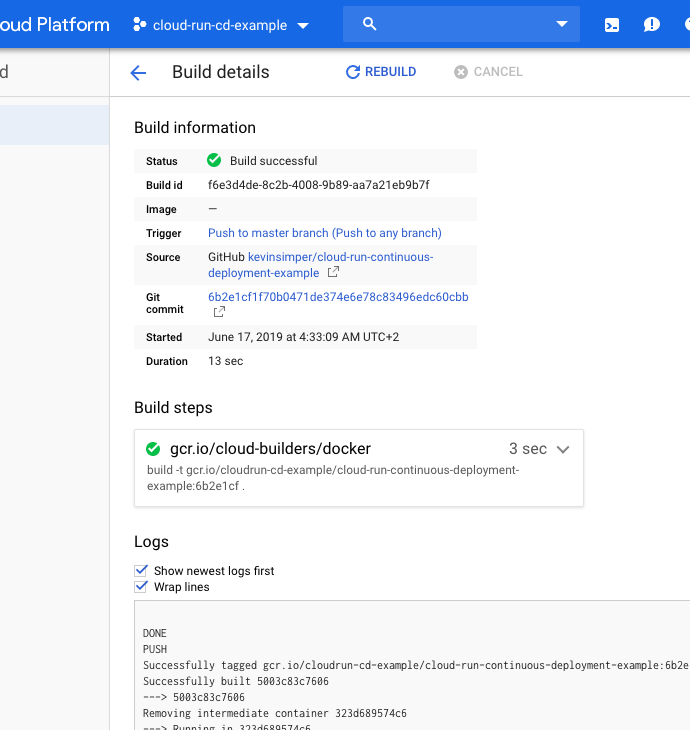This screenshot has width=690, height=730.
Task: Open the kevinsimper GitHub repository link
Action: click(x=320, y=265)
